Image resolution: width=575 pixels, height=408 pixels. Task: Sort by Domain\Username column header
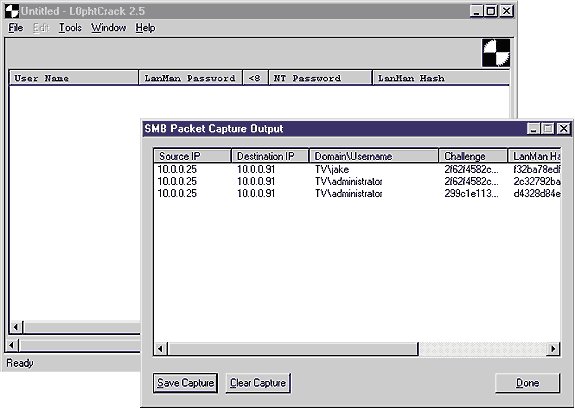[374, 156]
